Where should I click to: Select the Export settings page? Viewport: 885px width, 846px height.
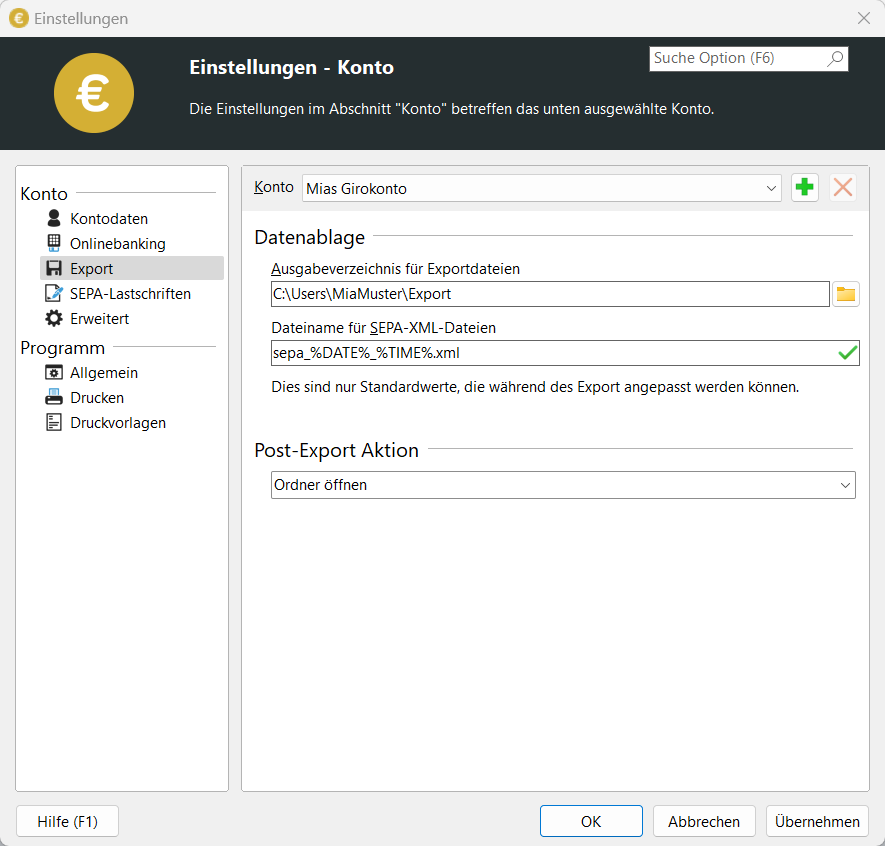[x=132, y=269]
